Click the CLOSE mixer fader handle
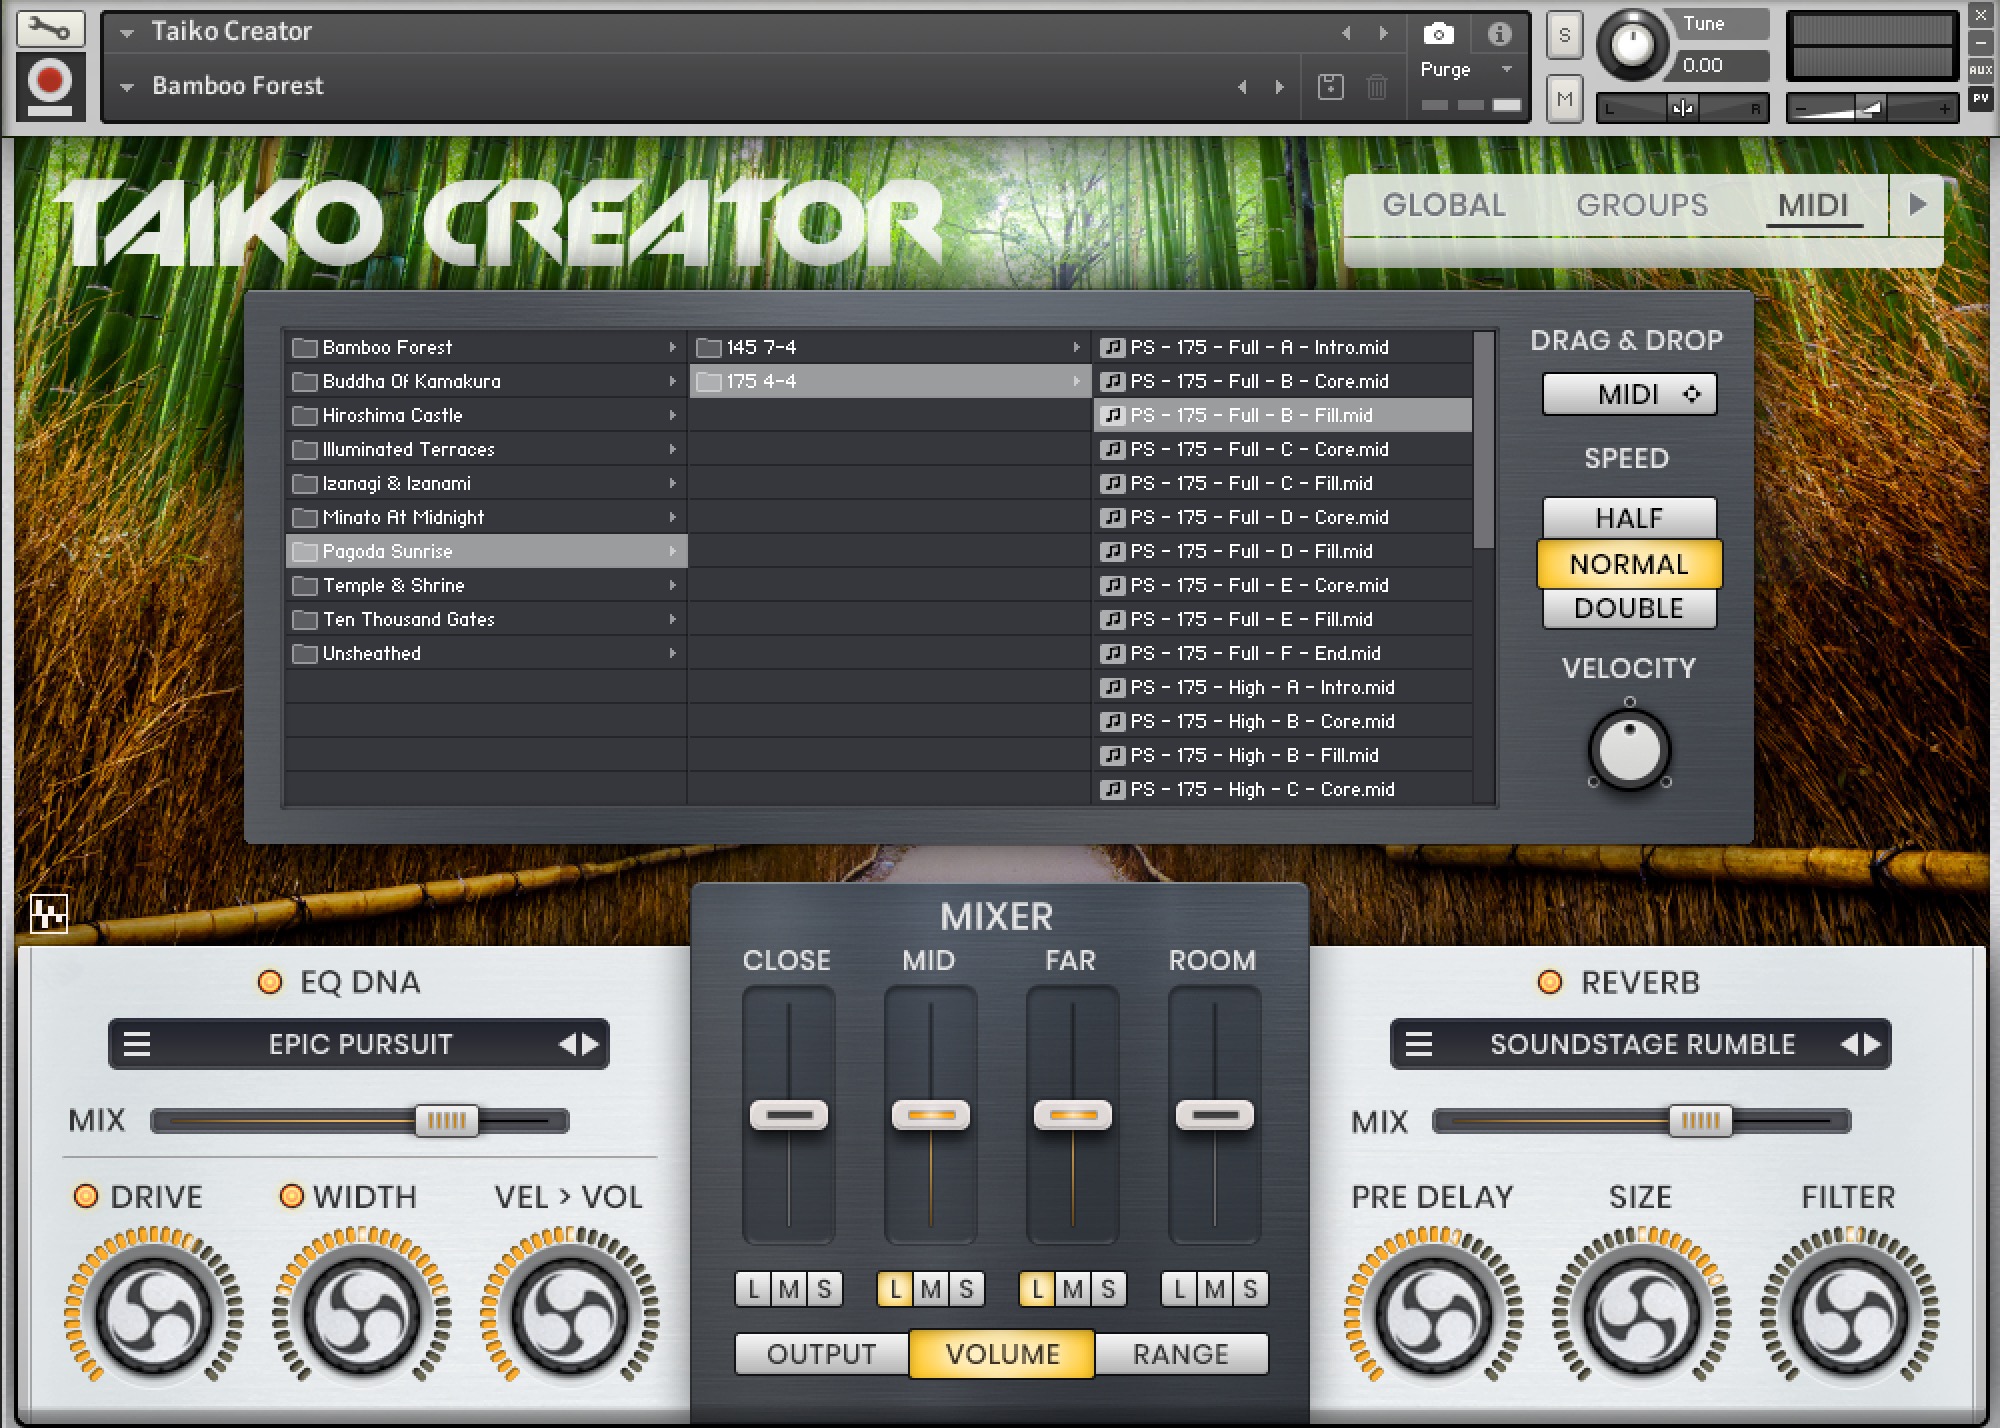 tap(789, 1114)
